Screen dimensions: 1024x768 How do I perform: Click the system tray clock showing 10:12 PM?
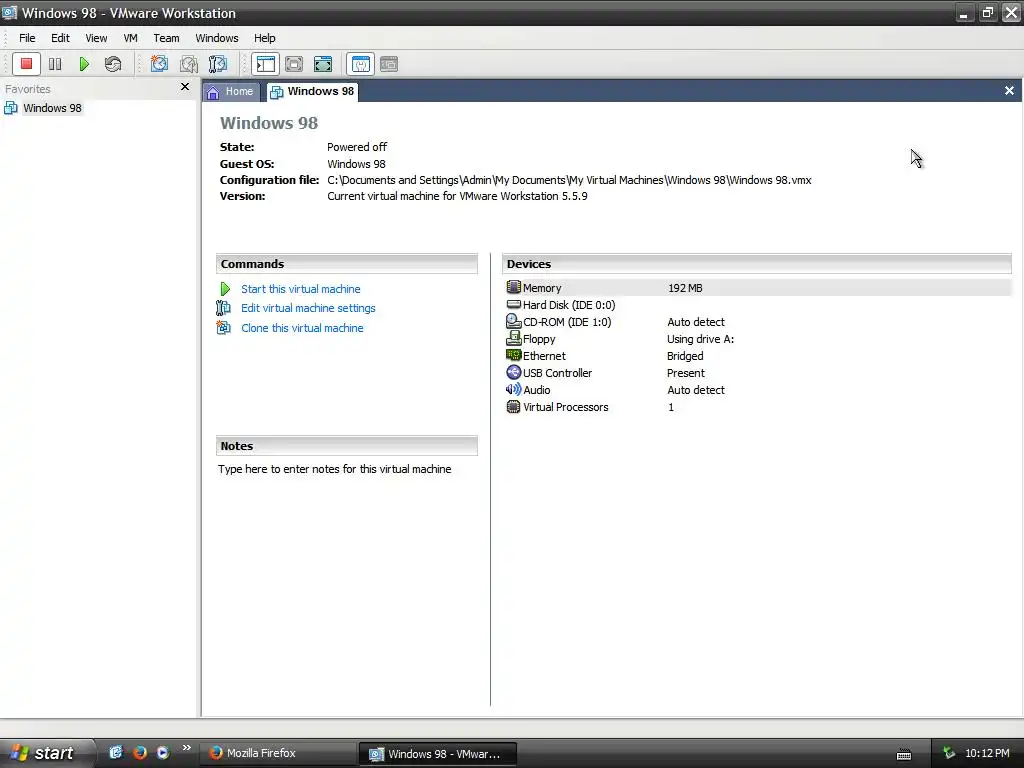(x=987, y=754)
